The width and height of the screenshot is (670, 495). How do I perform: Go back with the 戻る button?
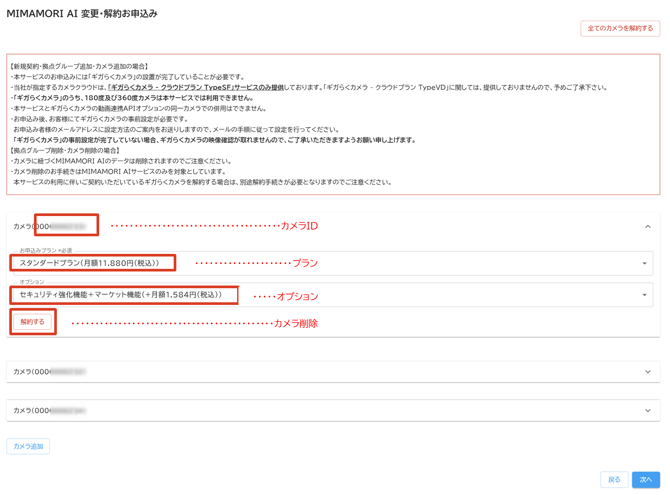pos(614,480)
